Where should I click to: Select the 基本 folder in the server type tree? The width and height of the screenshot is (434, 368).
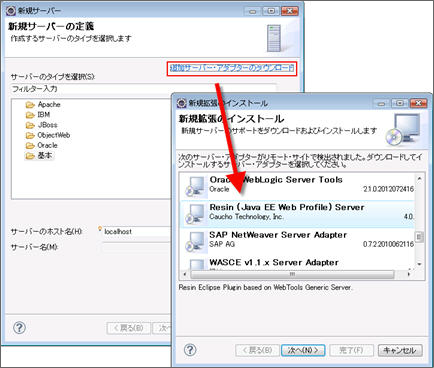pyautogui.click(x=45, y=156)
